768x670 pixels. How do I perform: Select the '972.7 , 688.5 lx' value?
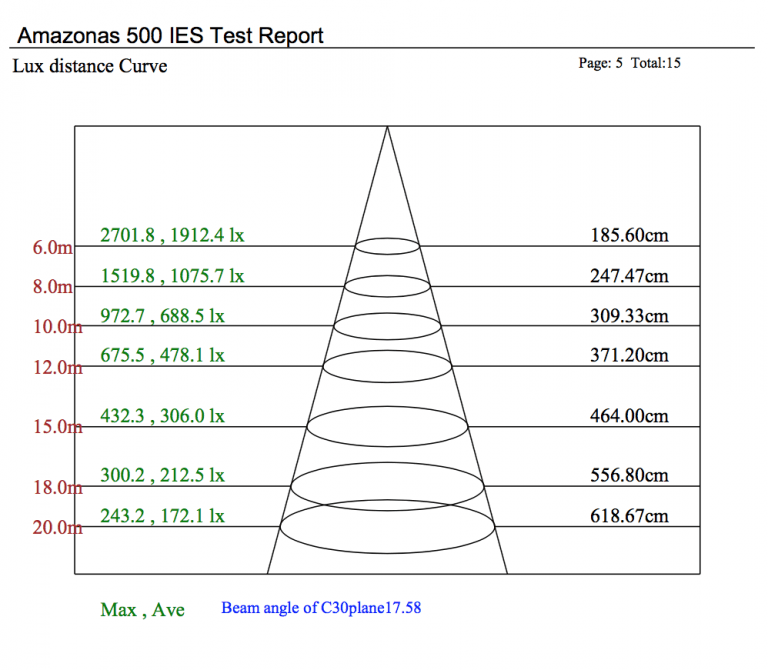pyautogui.click(x=162, y=316)
